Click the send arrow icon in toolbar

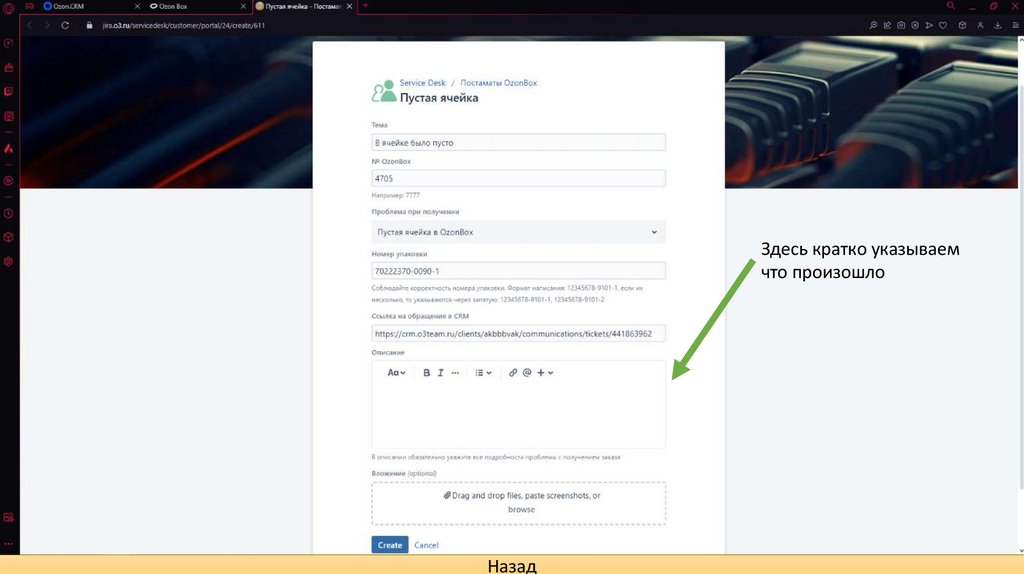(x=929, y=25)
